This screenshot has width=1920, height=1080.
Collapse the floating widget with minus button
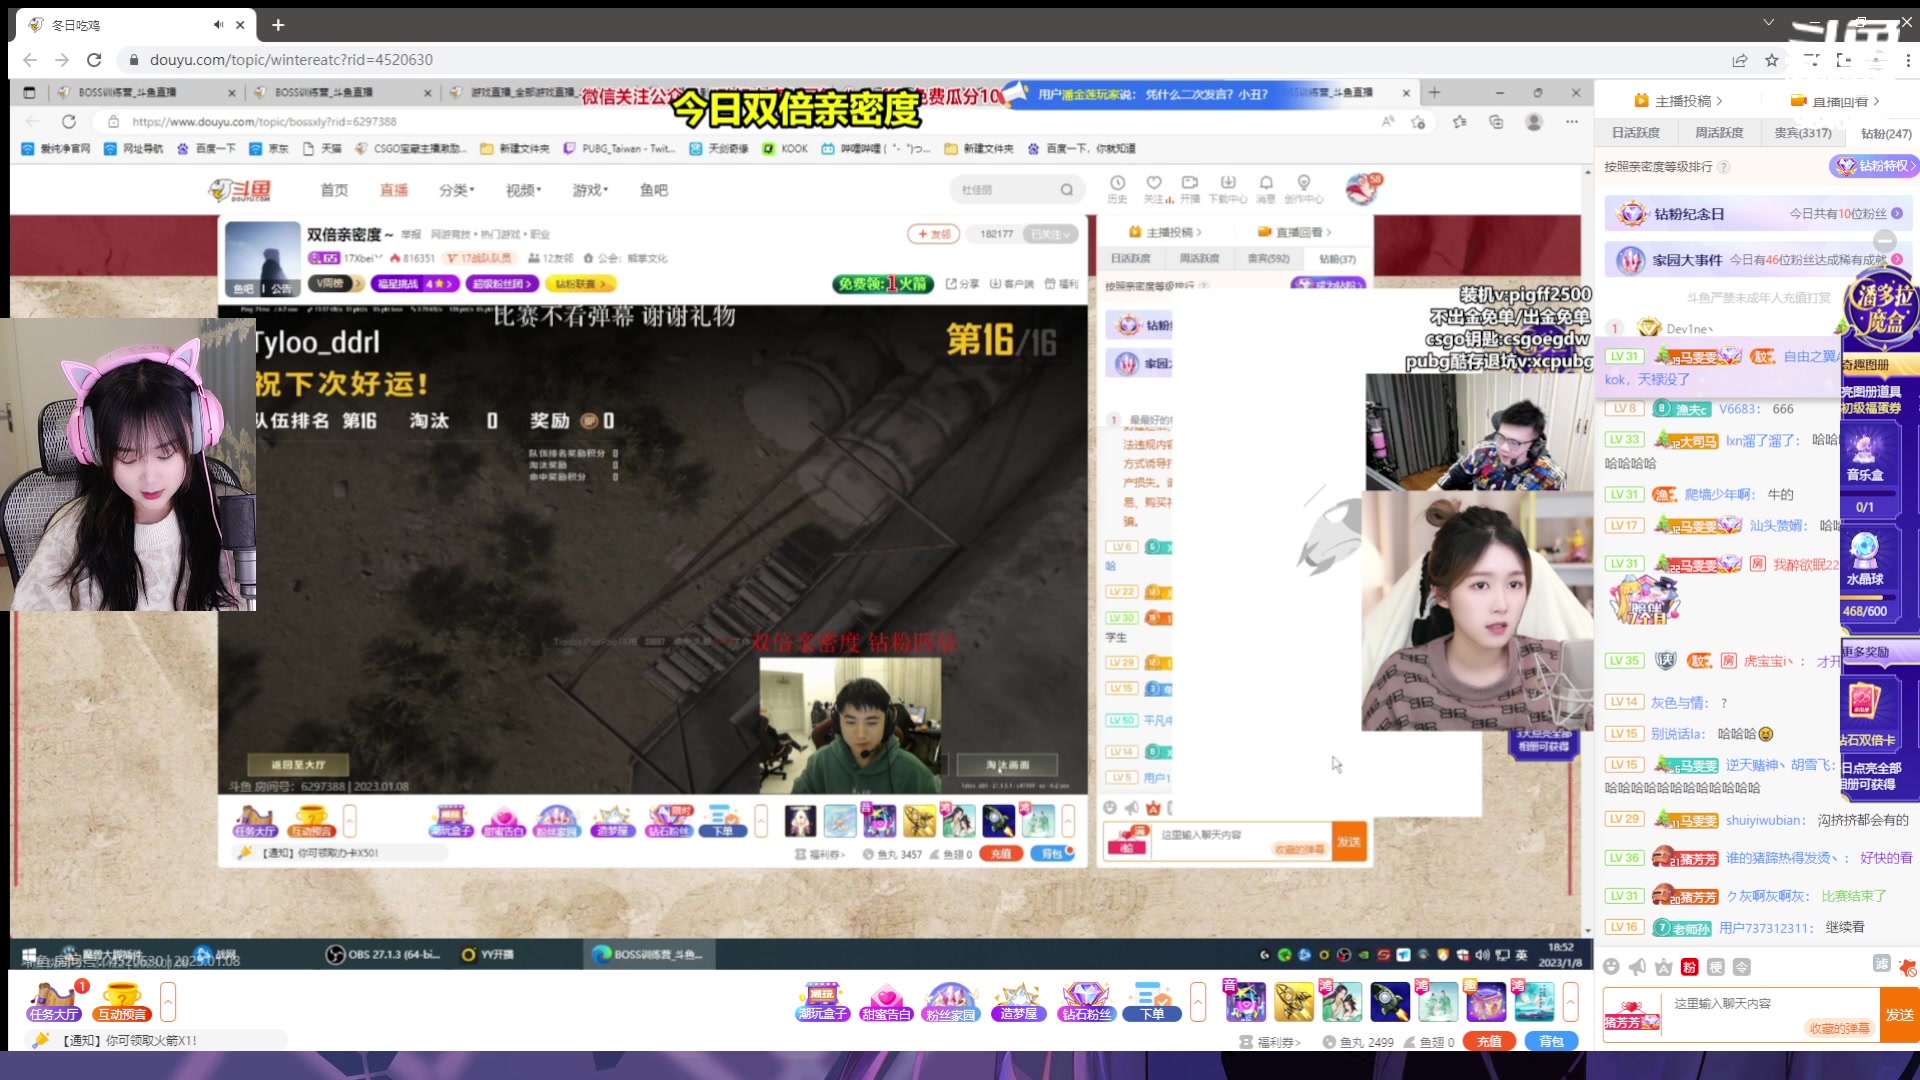pyautogui.click(x=1885, y=241)
